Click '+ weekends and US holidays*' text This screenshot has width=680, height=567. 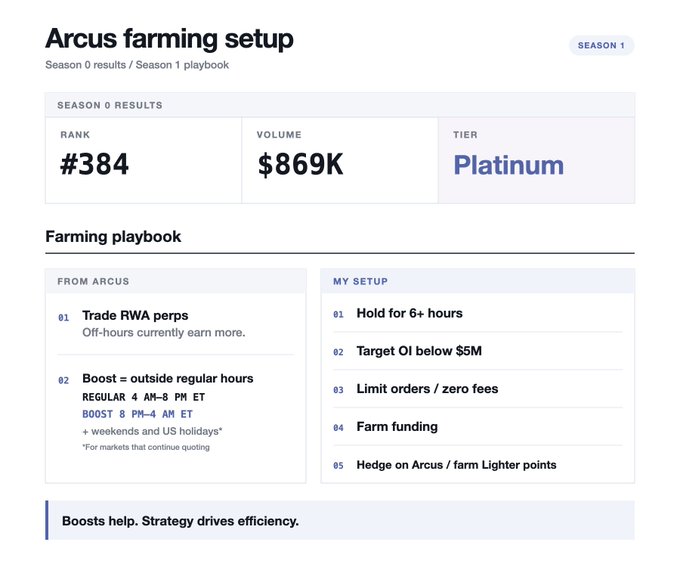[152, 432]
